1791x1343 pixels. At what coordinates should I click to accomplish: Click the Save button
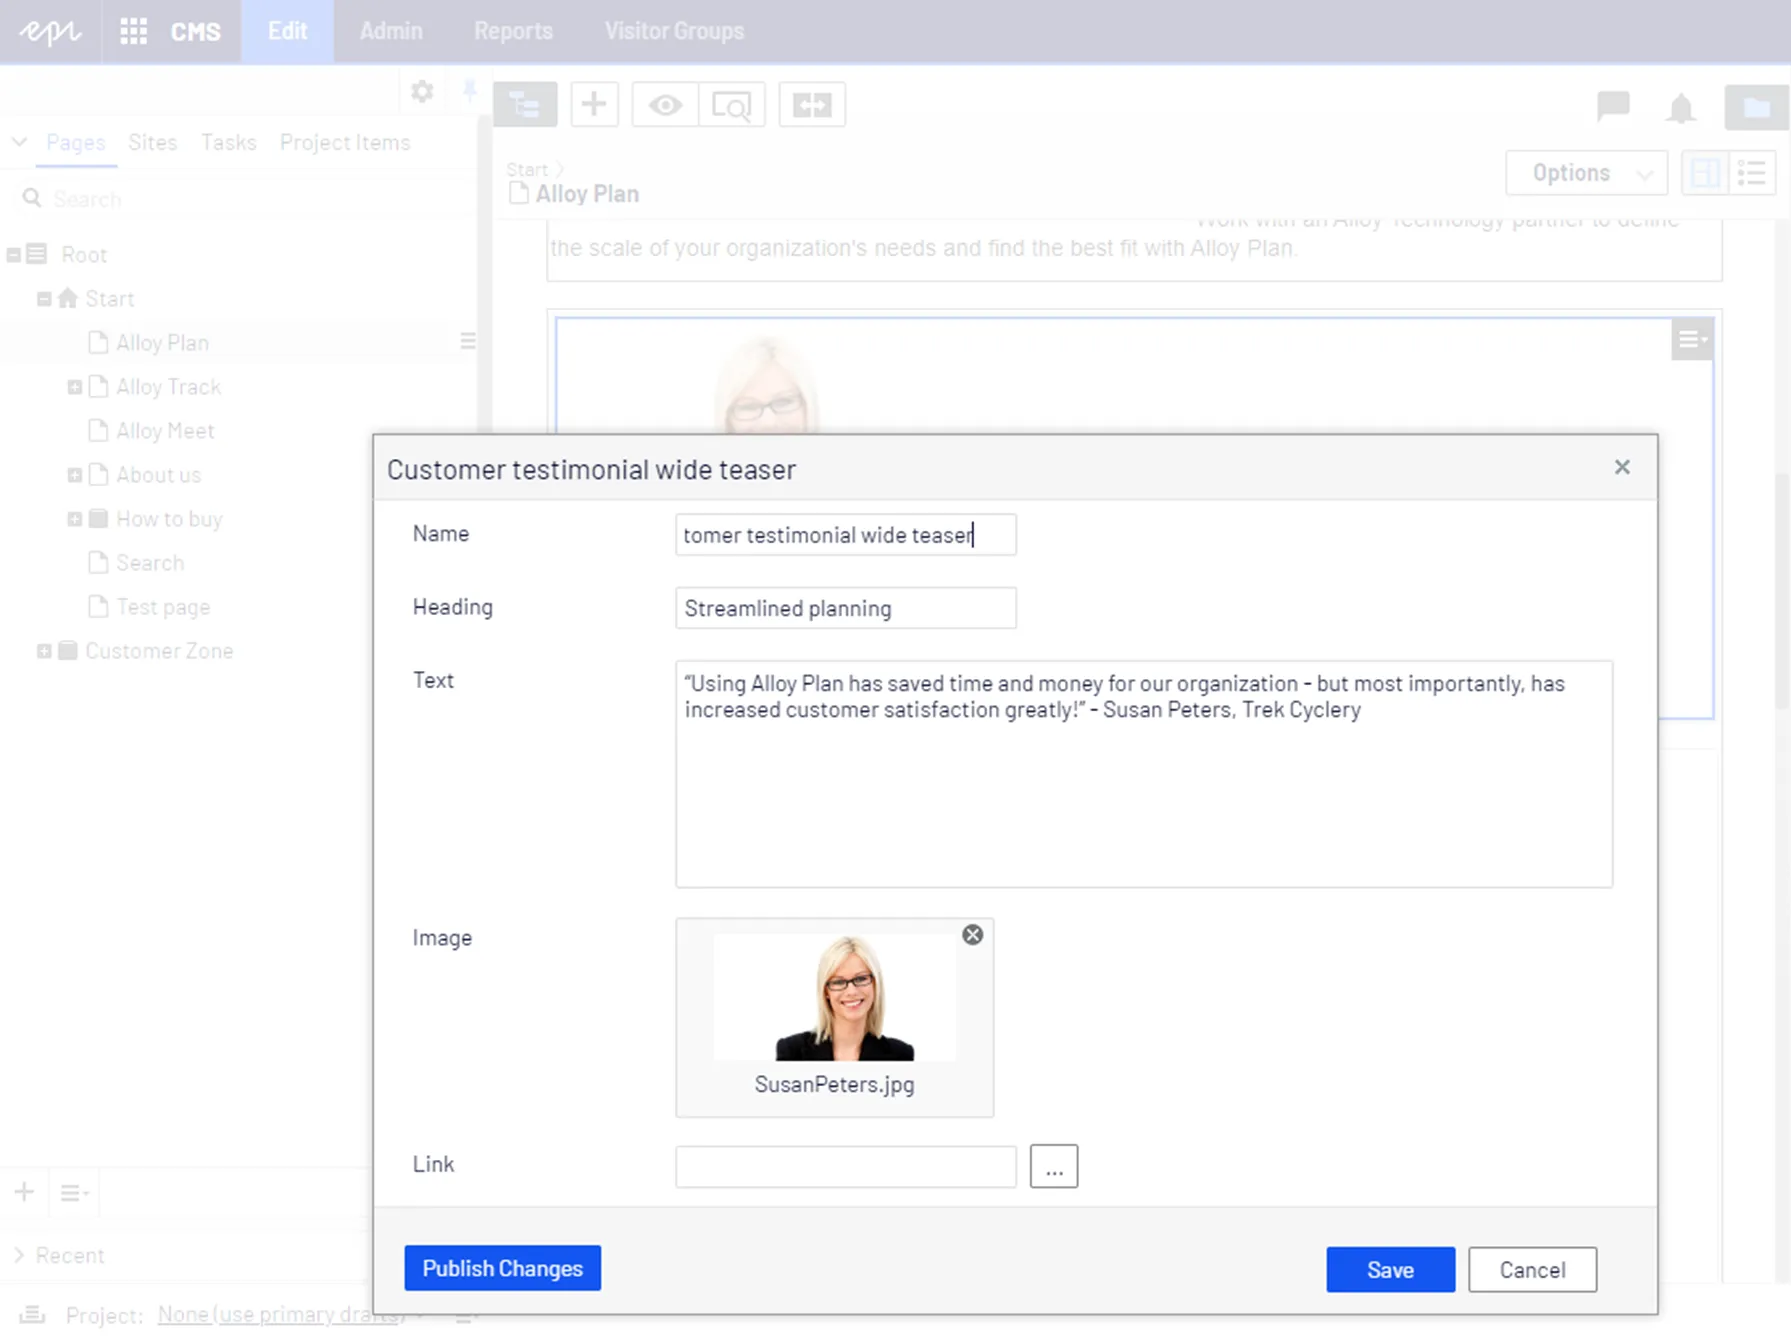click(x=1390, y=1269)
